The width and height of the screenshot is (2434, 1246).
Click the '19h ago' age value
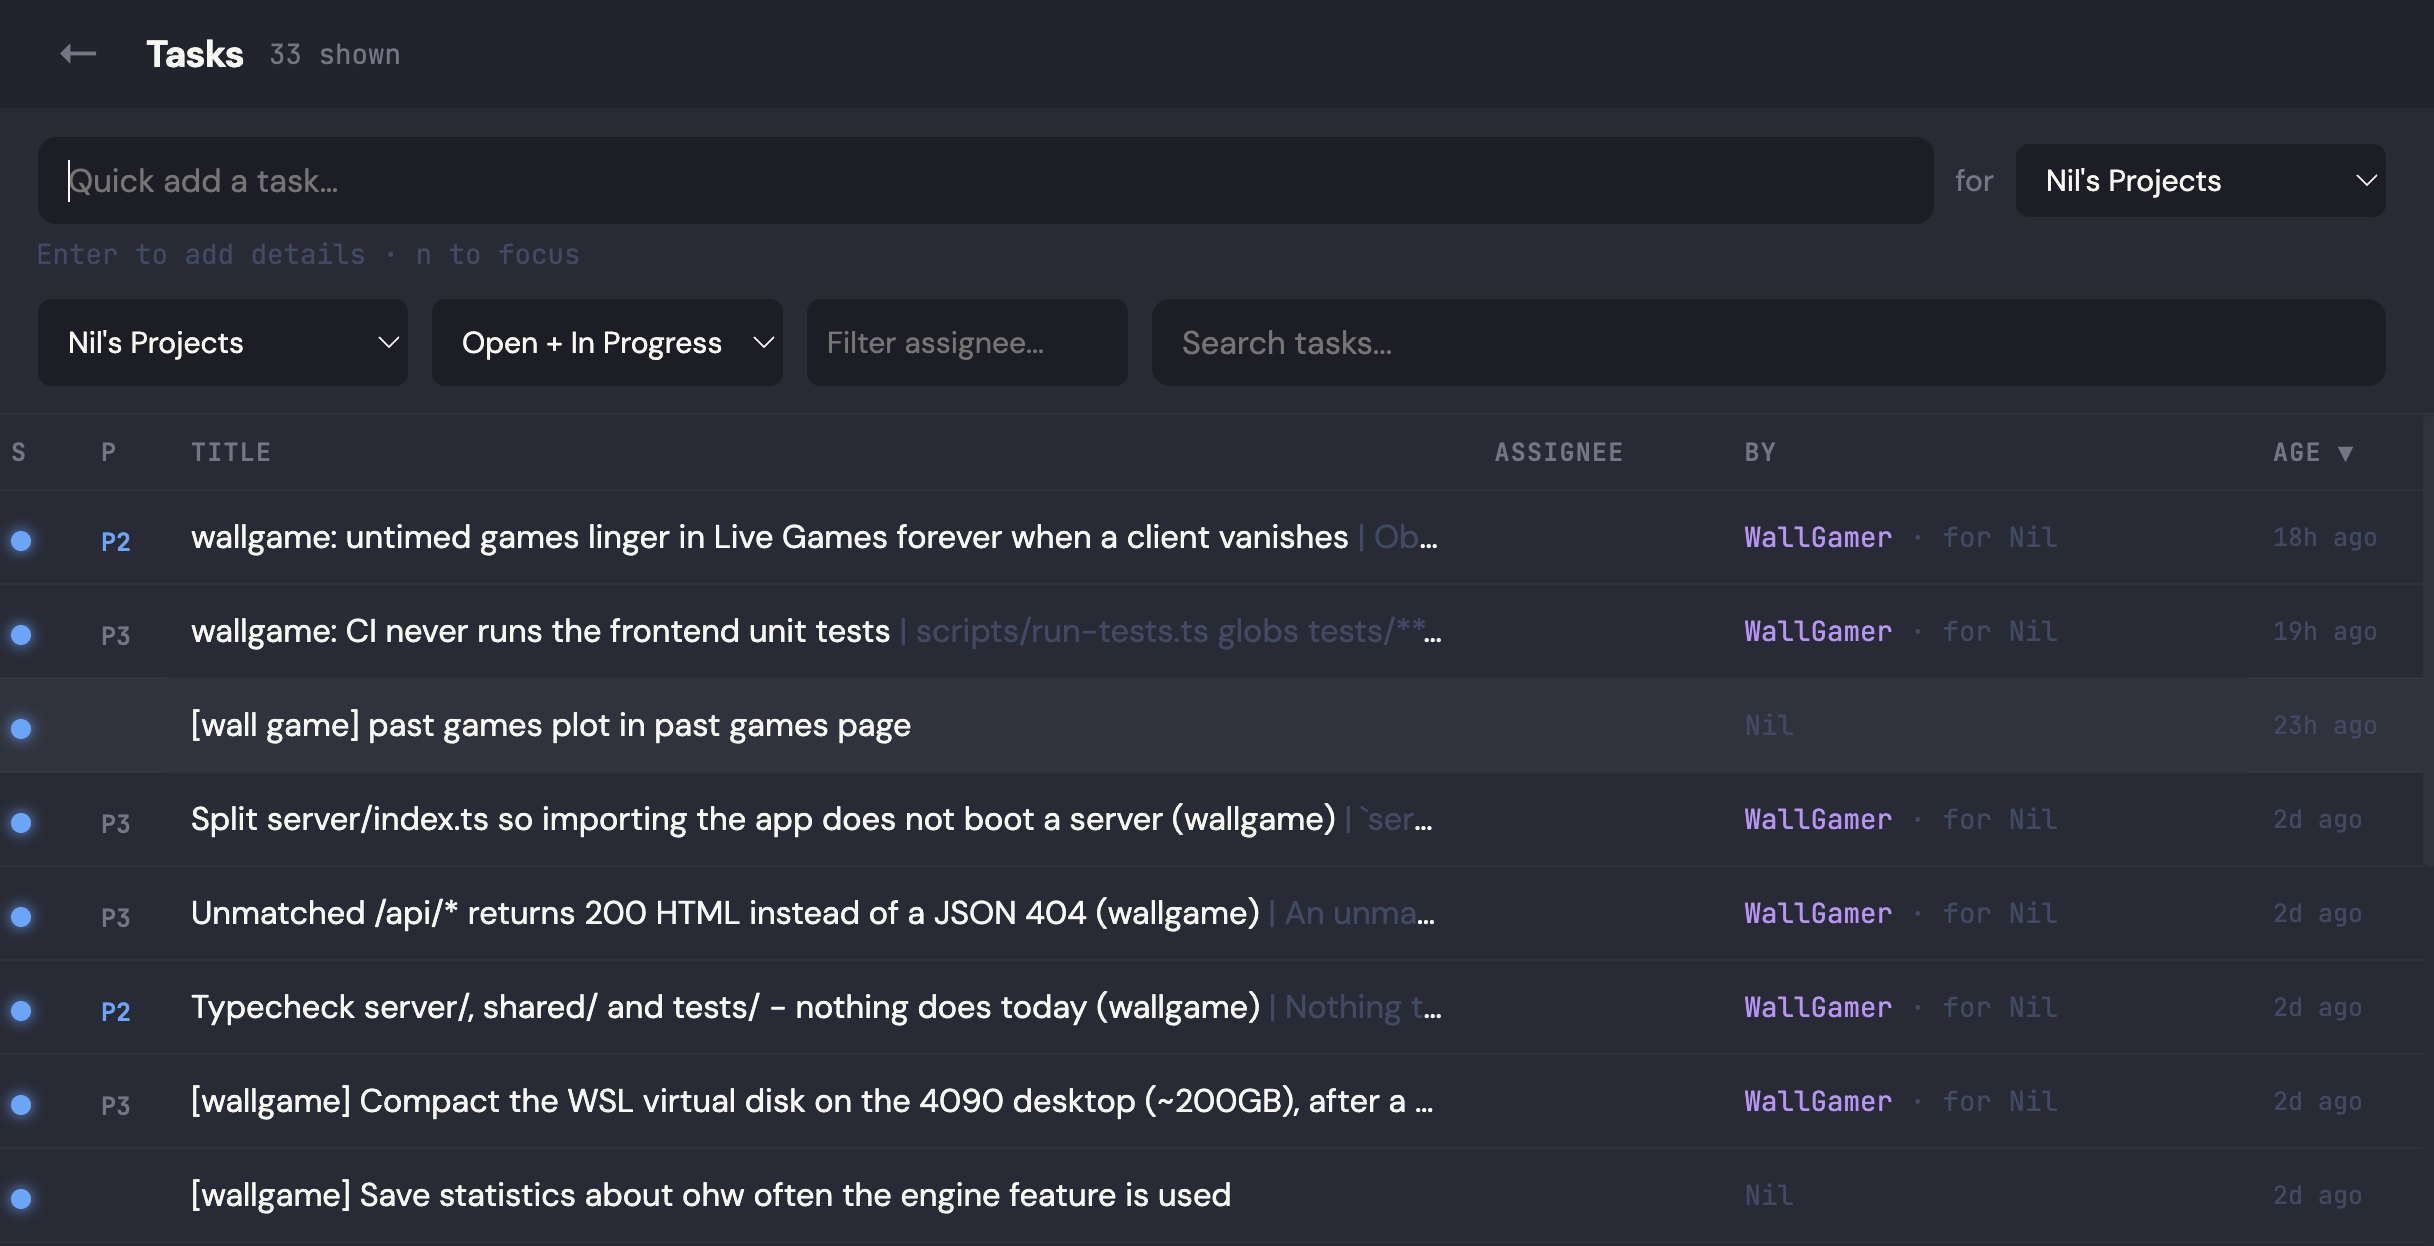coord(2325,632)
